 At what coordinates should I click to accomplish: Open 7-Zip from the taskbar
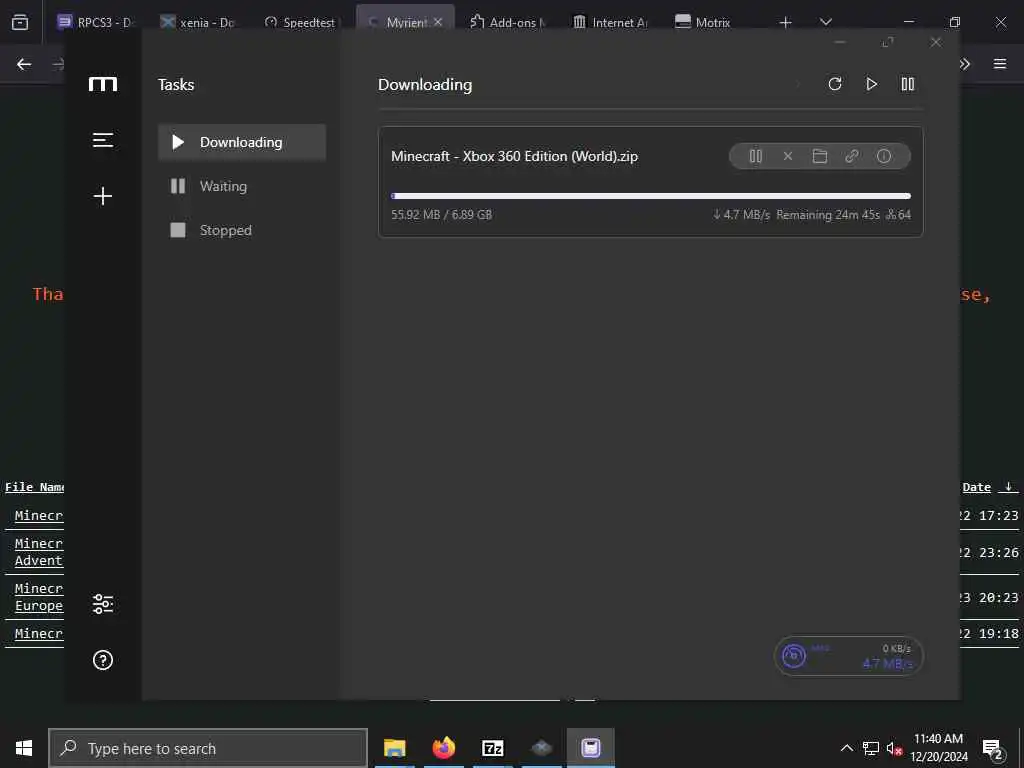point(492,748)
